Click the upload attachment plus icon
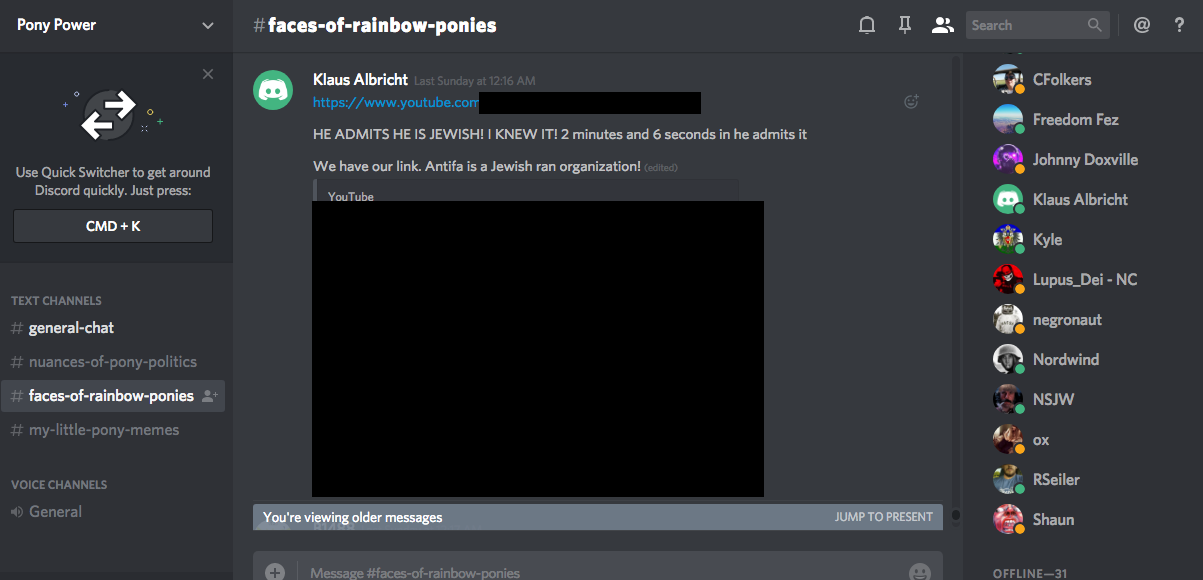The height and width of the screenshot is (580, 1203). coord(275,572)
